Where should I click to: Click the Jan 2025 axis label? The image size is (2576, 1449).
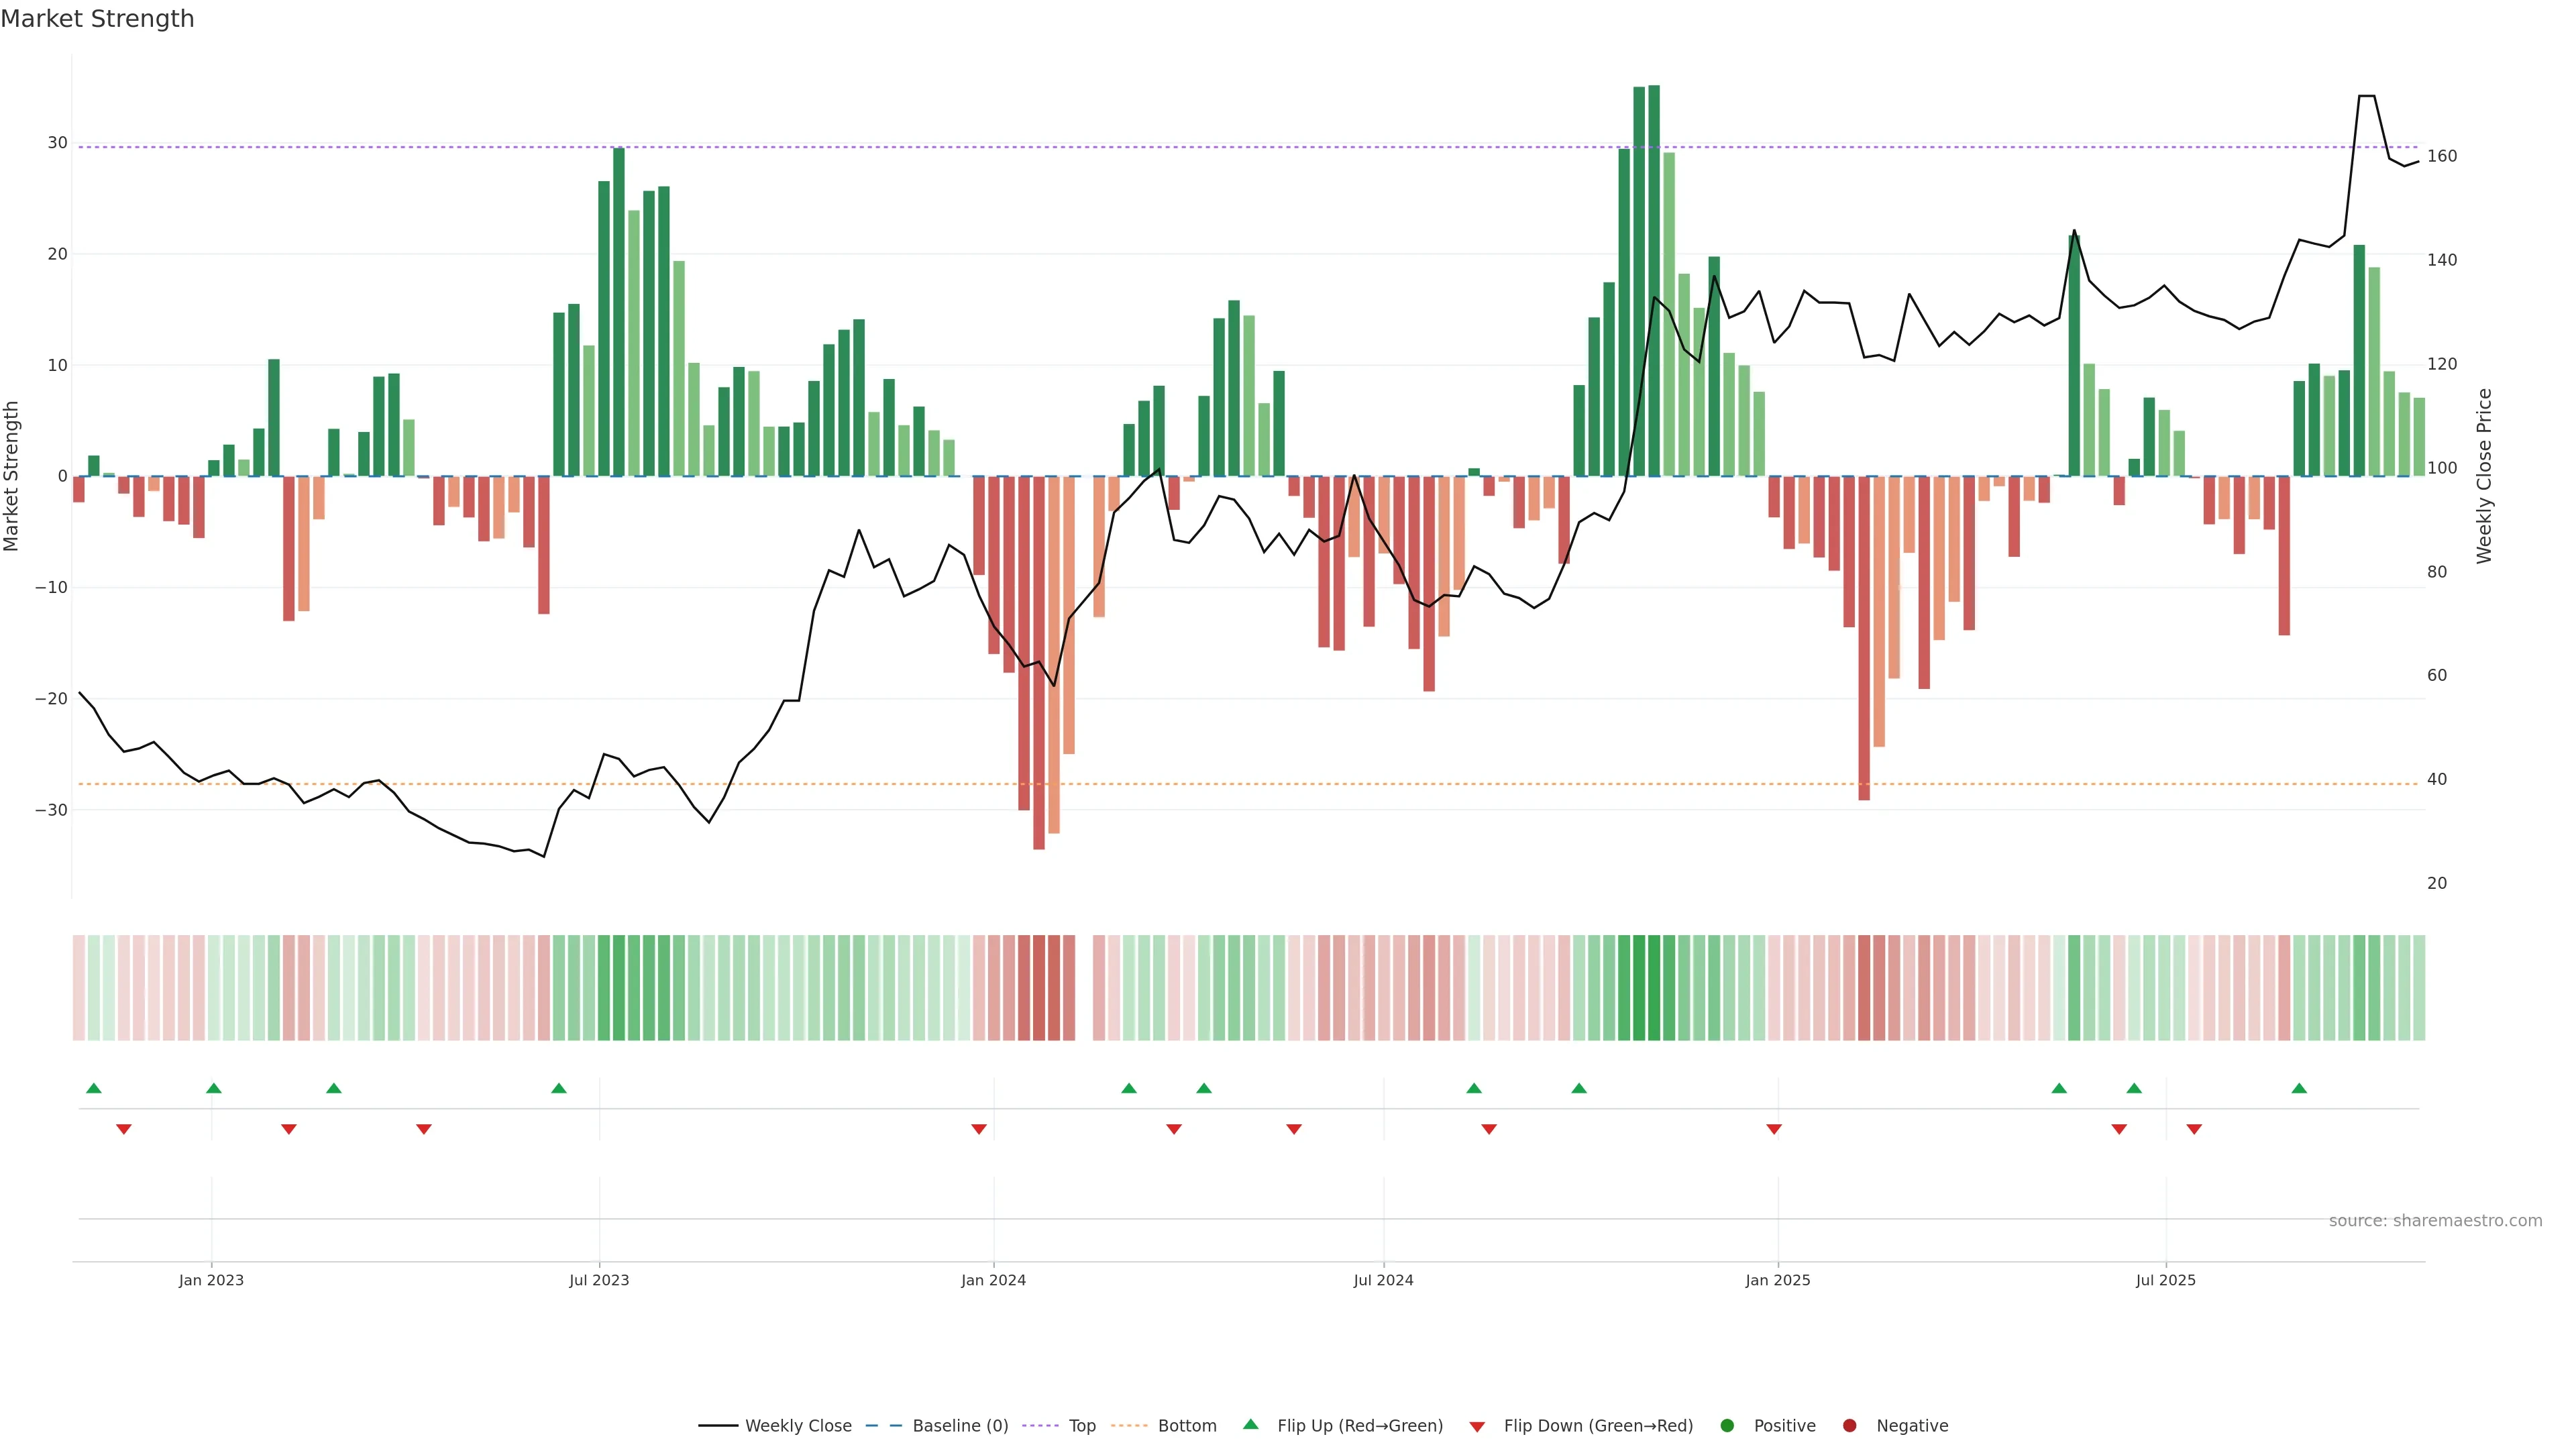[x=1778, y=1280]
